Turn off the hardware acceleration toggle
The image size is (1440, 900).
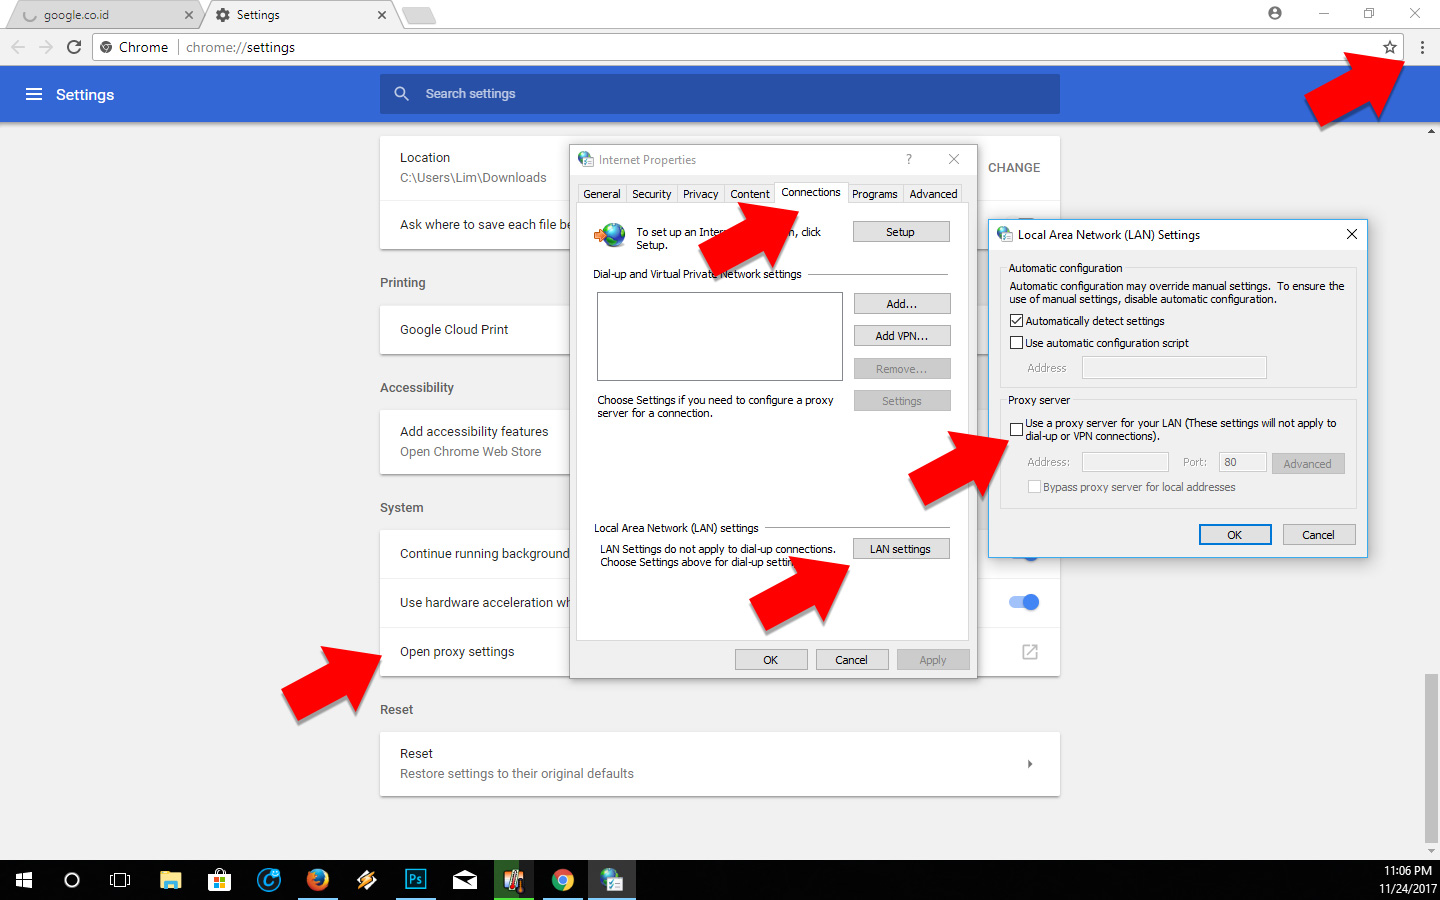(x=1023, y=602)
